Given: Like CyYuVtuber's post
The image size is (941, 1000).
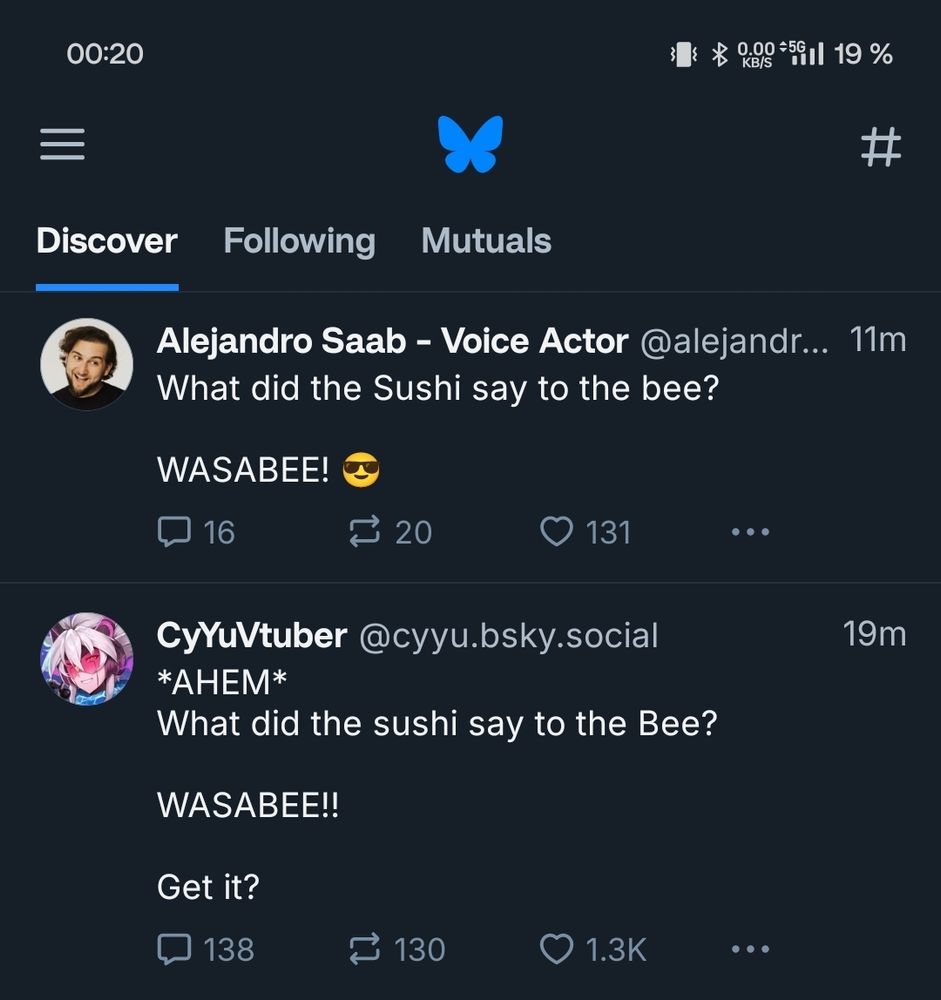Looking at the screenshot, I should click(556, 948).
